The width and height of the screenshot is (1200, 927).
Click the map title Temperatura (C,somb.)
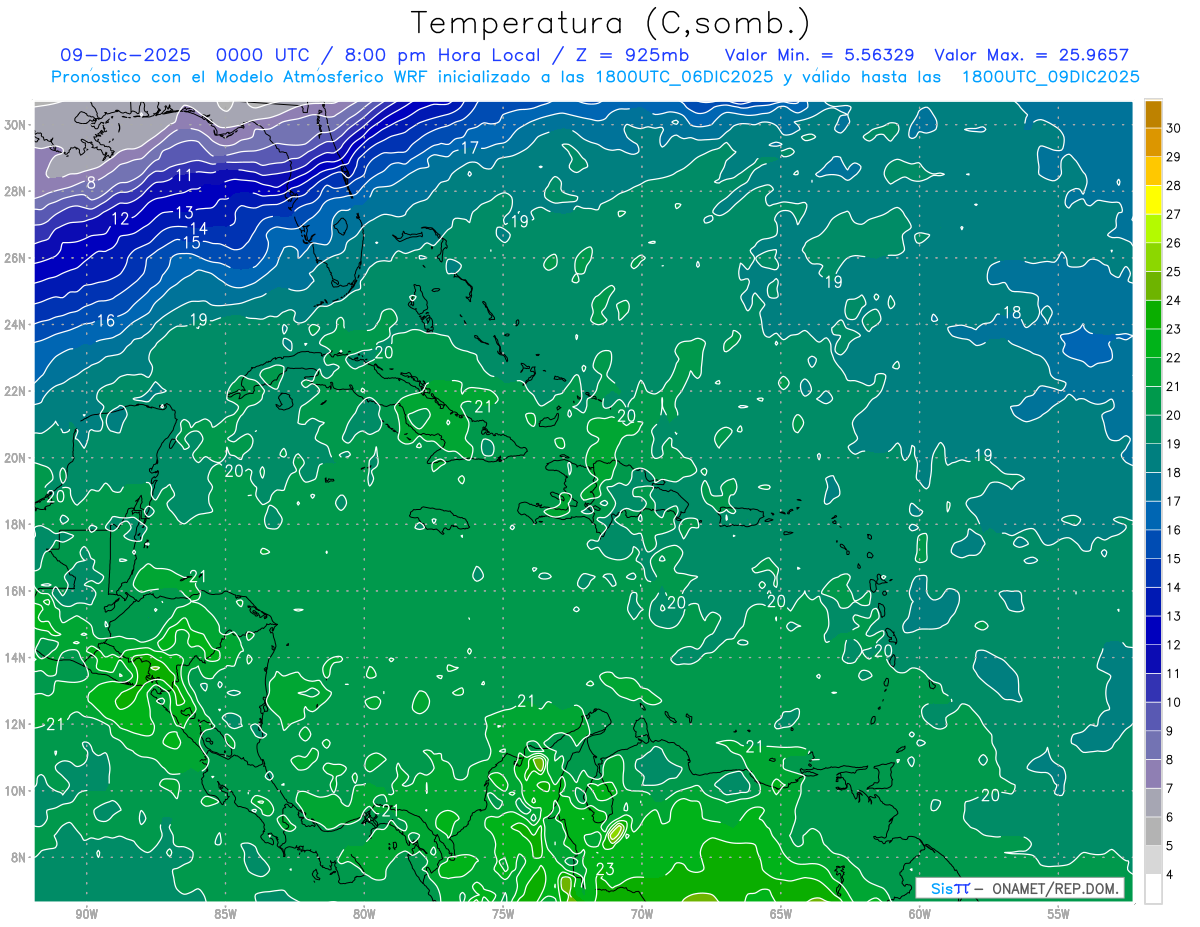click(x=611, y=23)
